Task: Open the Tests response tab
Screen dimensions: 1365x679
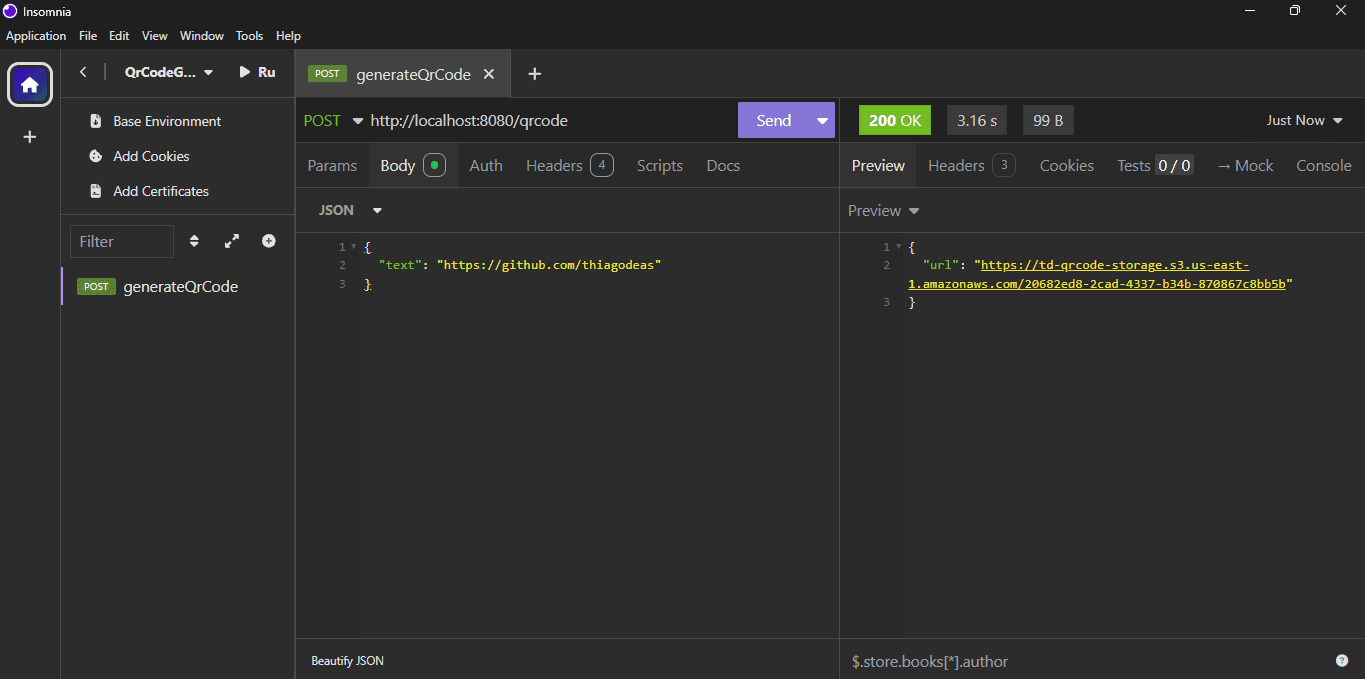Action: point(1154,166)
